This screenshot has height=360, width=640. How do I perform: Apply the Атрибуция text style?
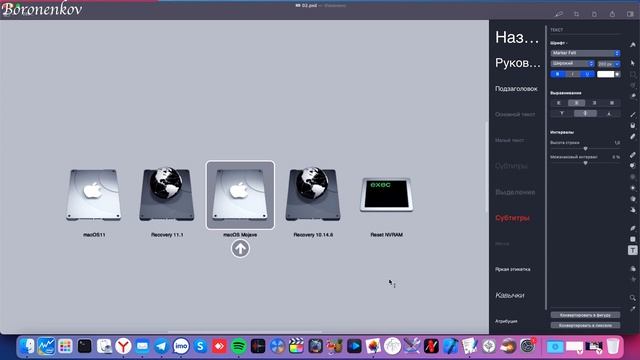(x=506, y=321)
